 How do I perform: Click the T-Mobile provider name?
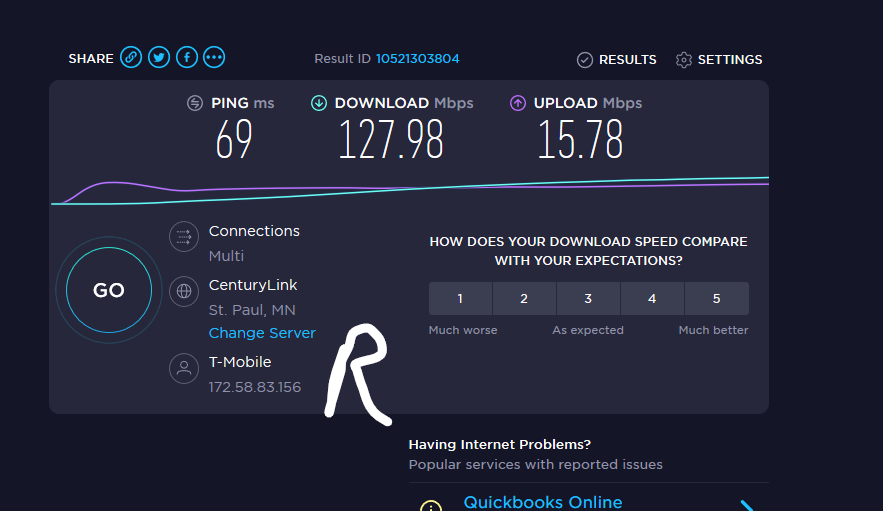240,362
